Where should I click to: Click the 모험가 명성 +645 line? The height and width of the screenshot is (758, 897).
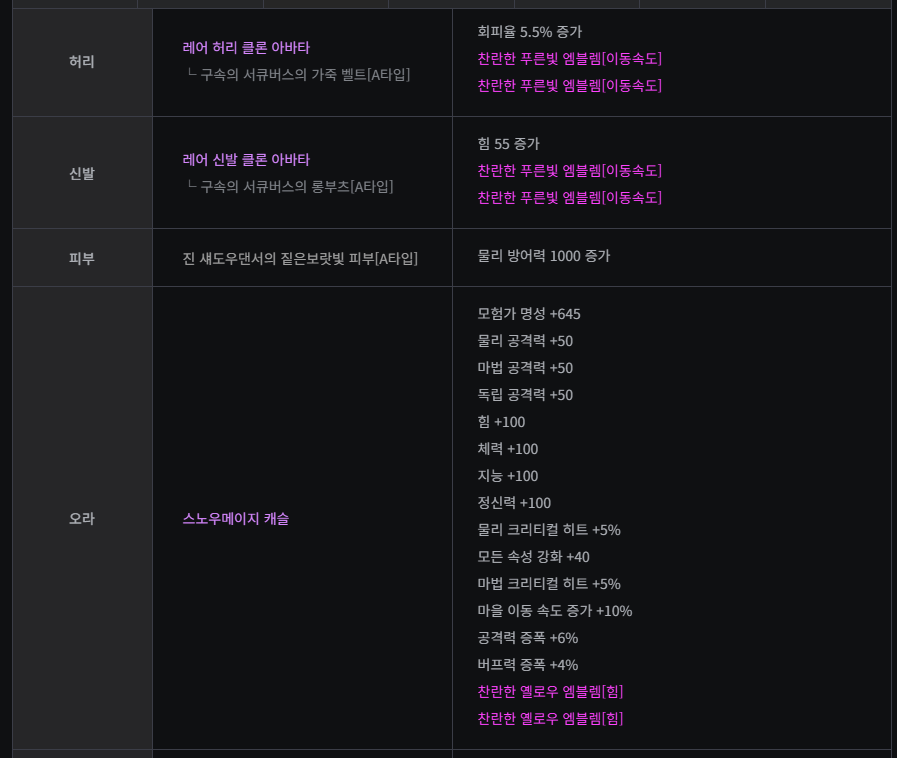(529, 314)
